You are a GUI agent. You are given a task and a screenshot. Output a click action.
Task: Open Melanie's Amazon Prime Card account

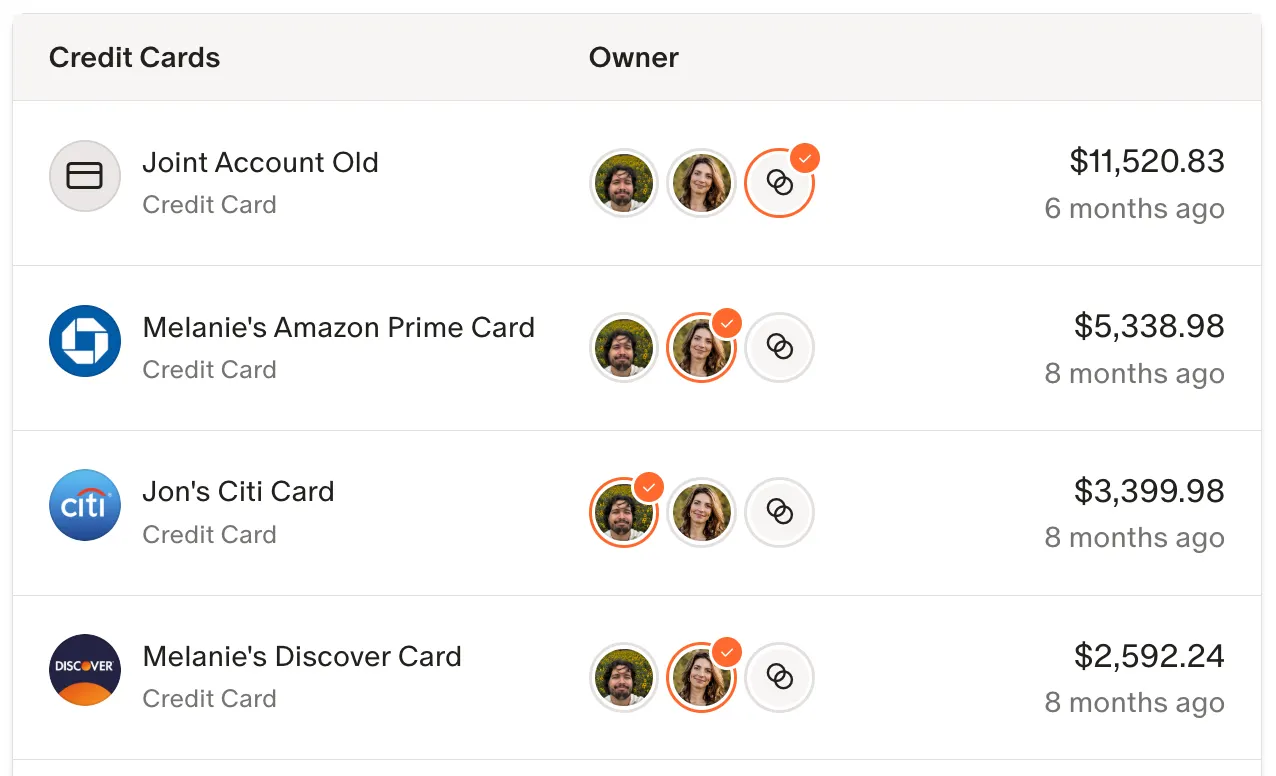click(338, 328)
